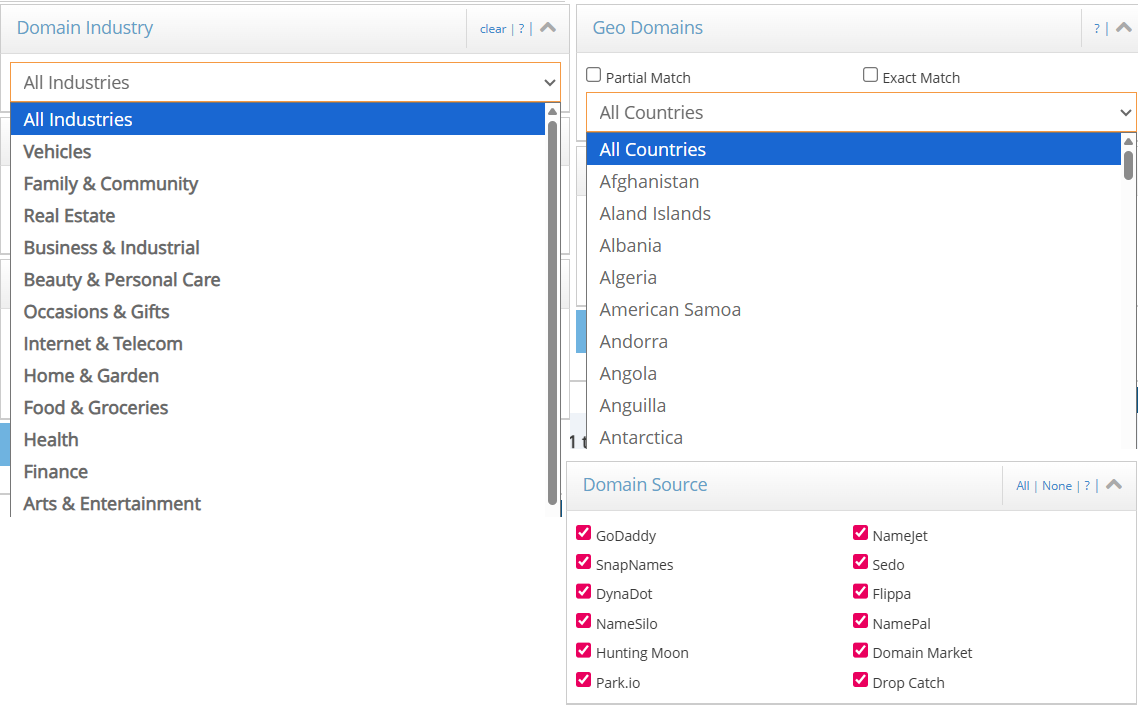Collapse the Domain Source panel
This screenshot has height=708, width=1142.
click(x=1115, y=485)
